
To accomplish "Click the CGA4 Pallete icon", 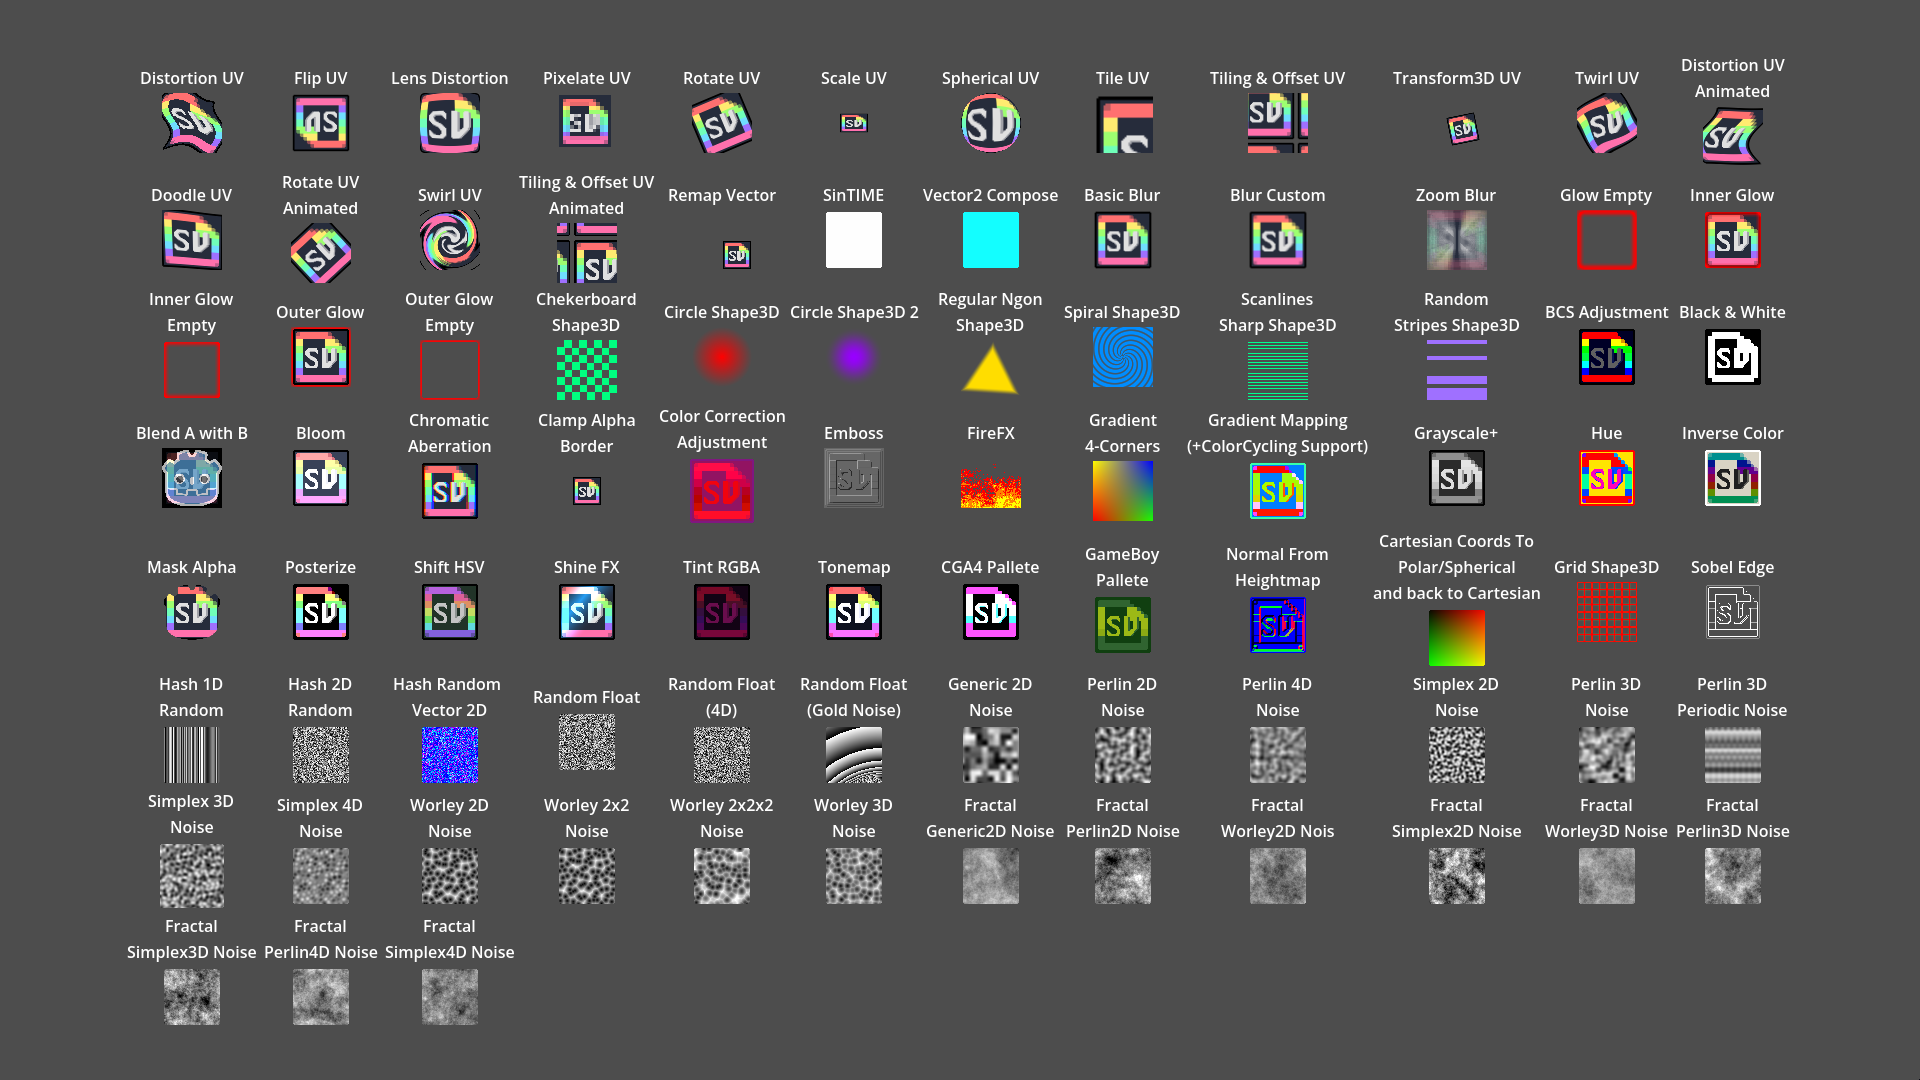I will [x=990, y=612].
